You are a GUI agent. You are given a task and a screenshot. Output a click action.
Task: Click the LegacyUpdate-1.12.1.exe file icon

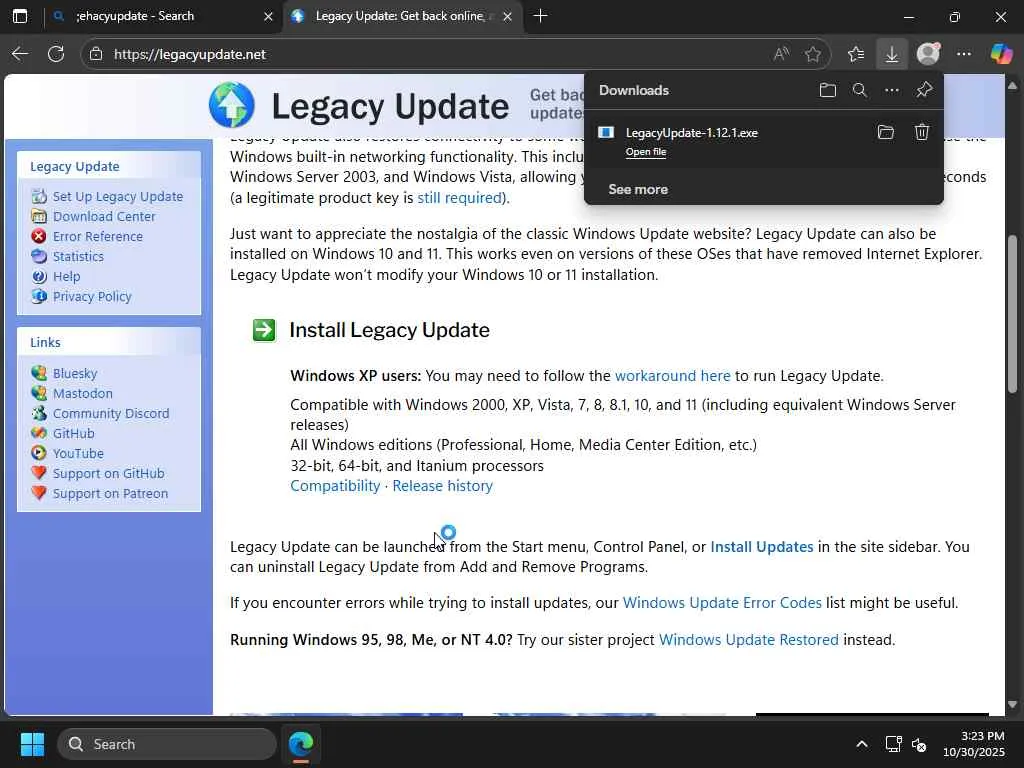pyautogui.click(x=606, y=133)
